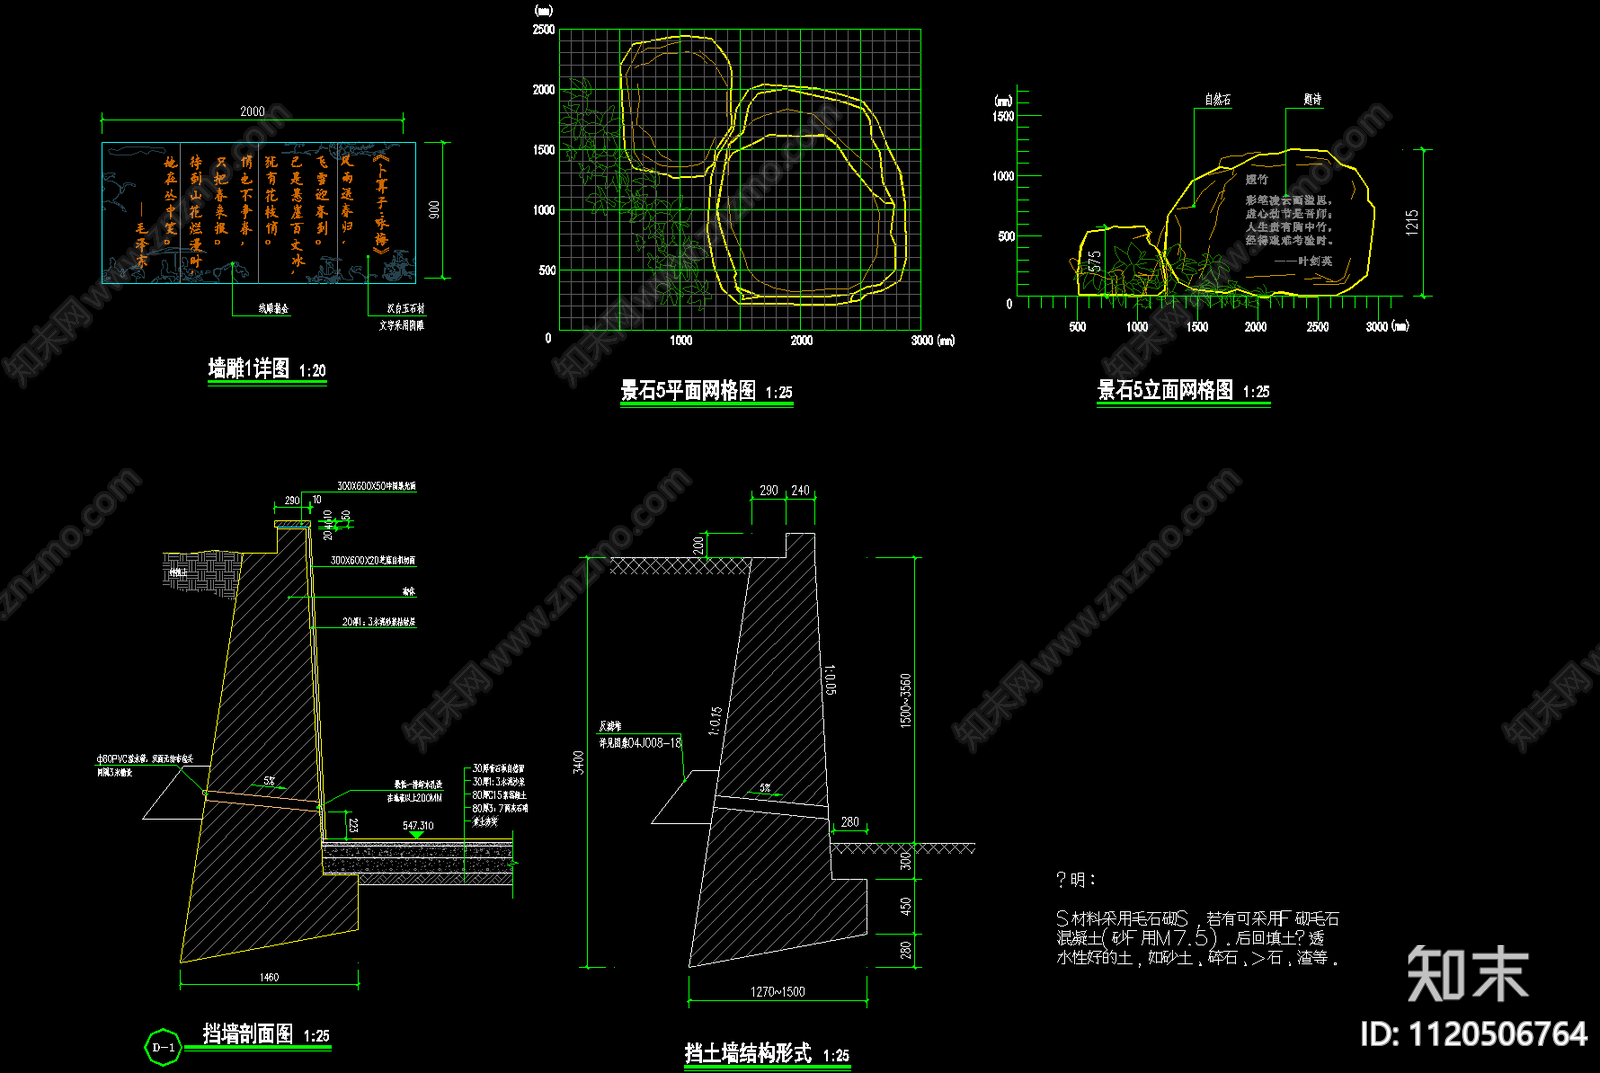Click the 1460 base width dimension

tap(269, 977)
